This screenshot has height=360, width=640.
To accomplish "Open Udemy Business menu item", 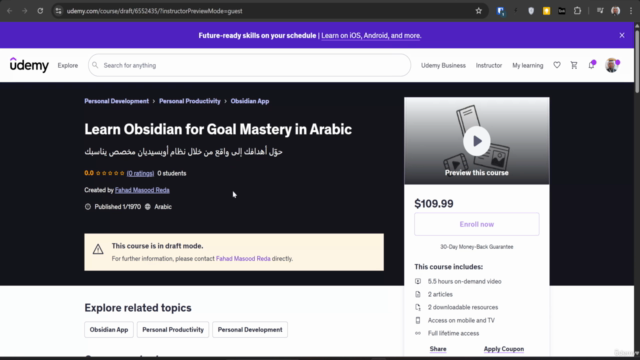I will tap(443, 65).
